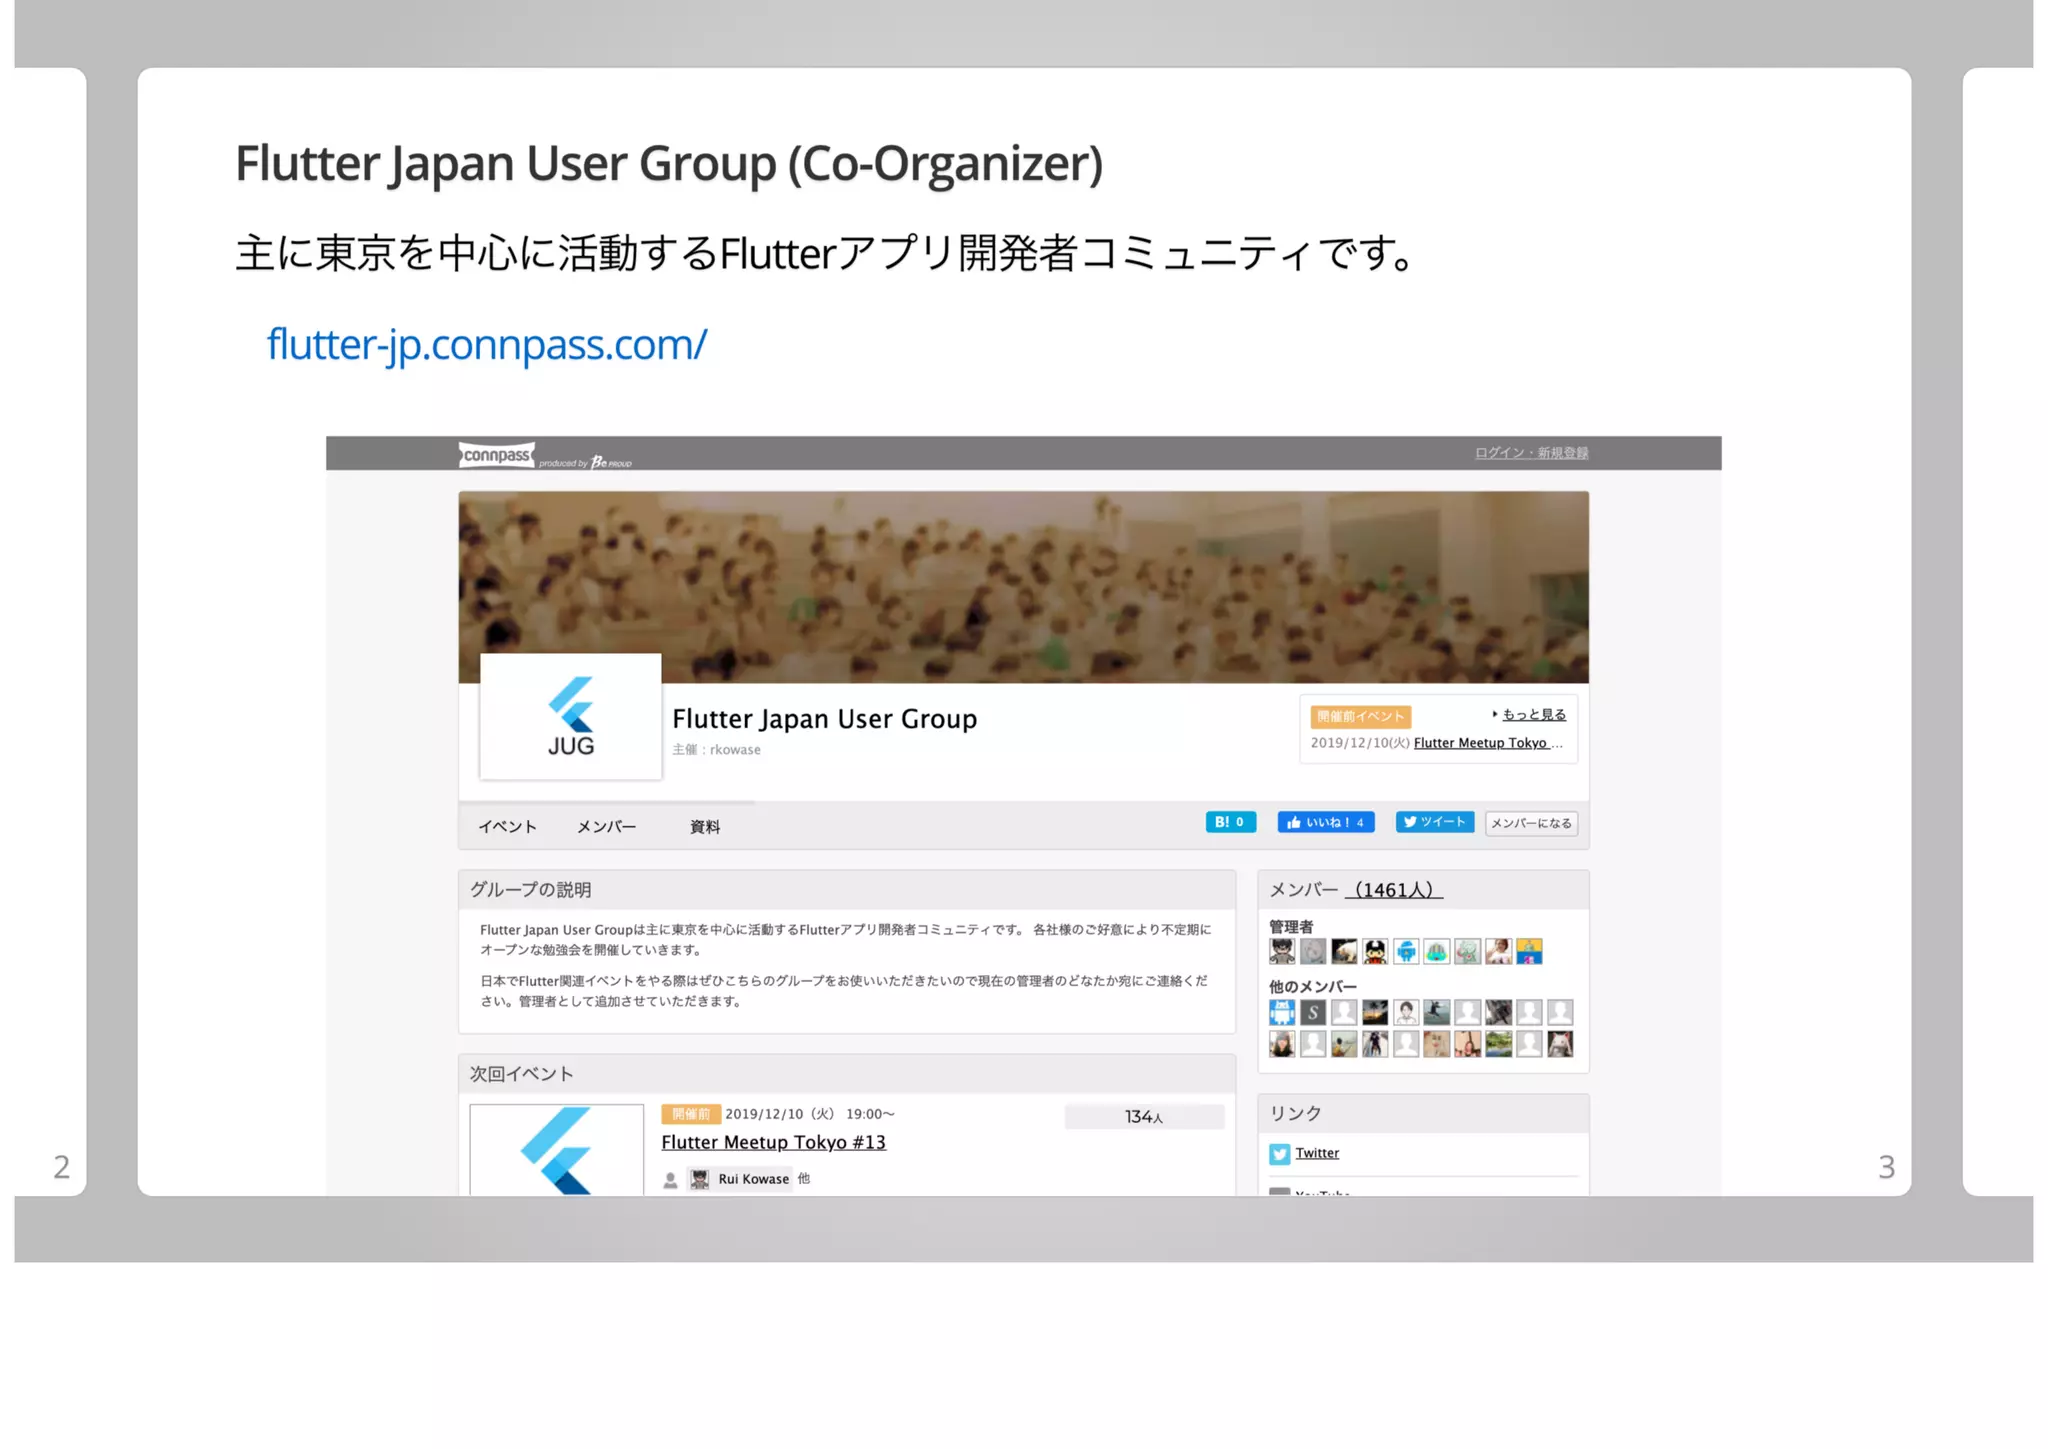Switch to the メンバー tab

tap(606, 826)
